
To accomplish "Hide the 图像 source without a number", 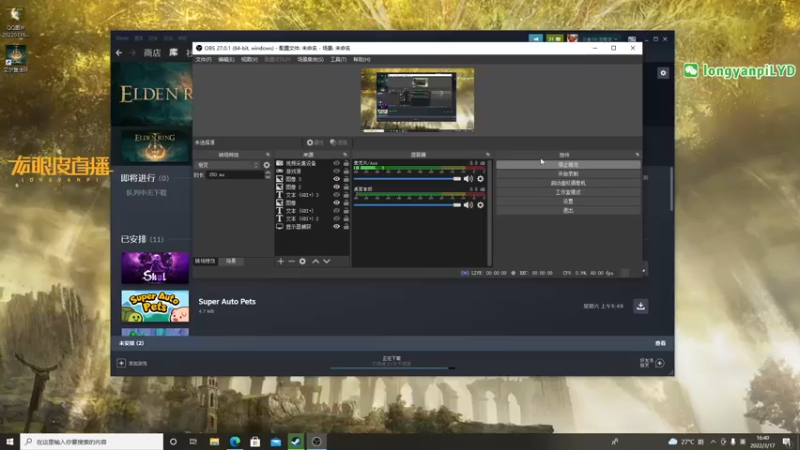I will (336, 203).
